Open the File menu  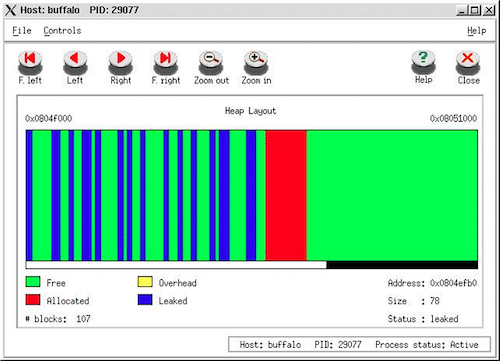(x=22, y=31)
